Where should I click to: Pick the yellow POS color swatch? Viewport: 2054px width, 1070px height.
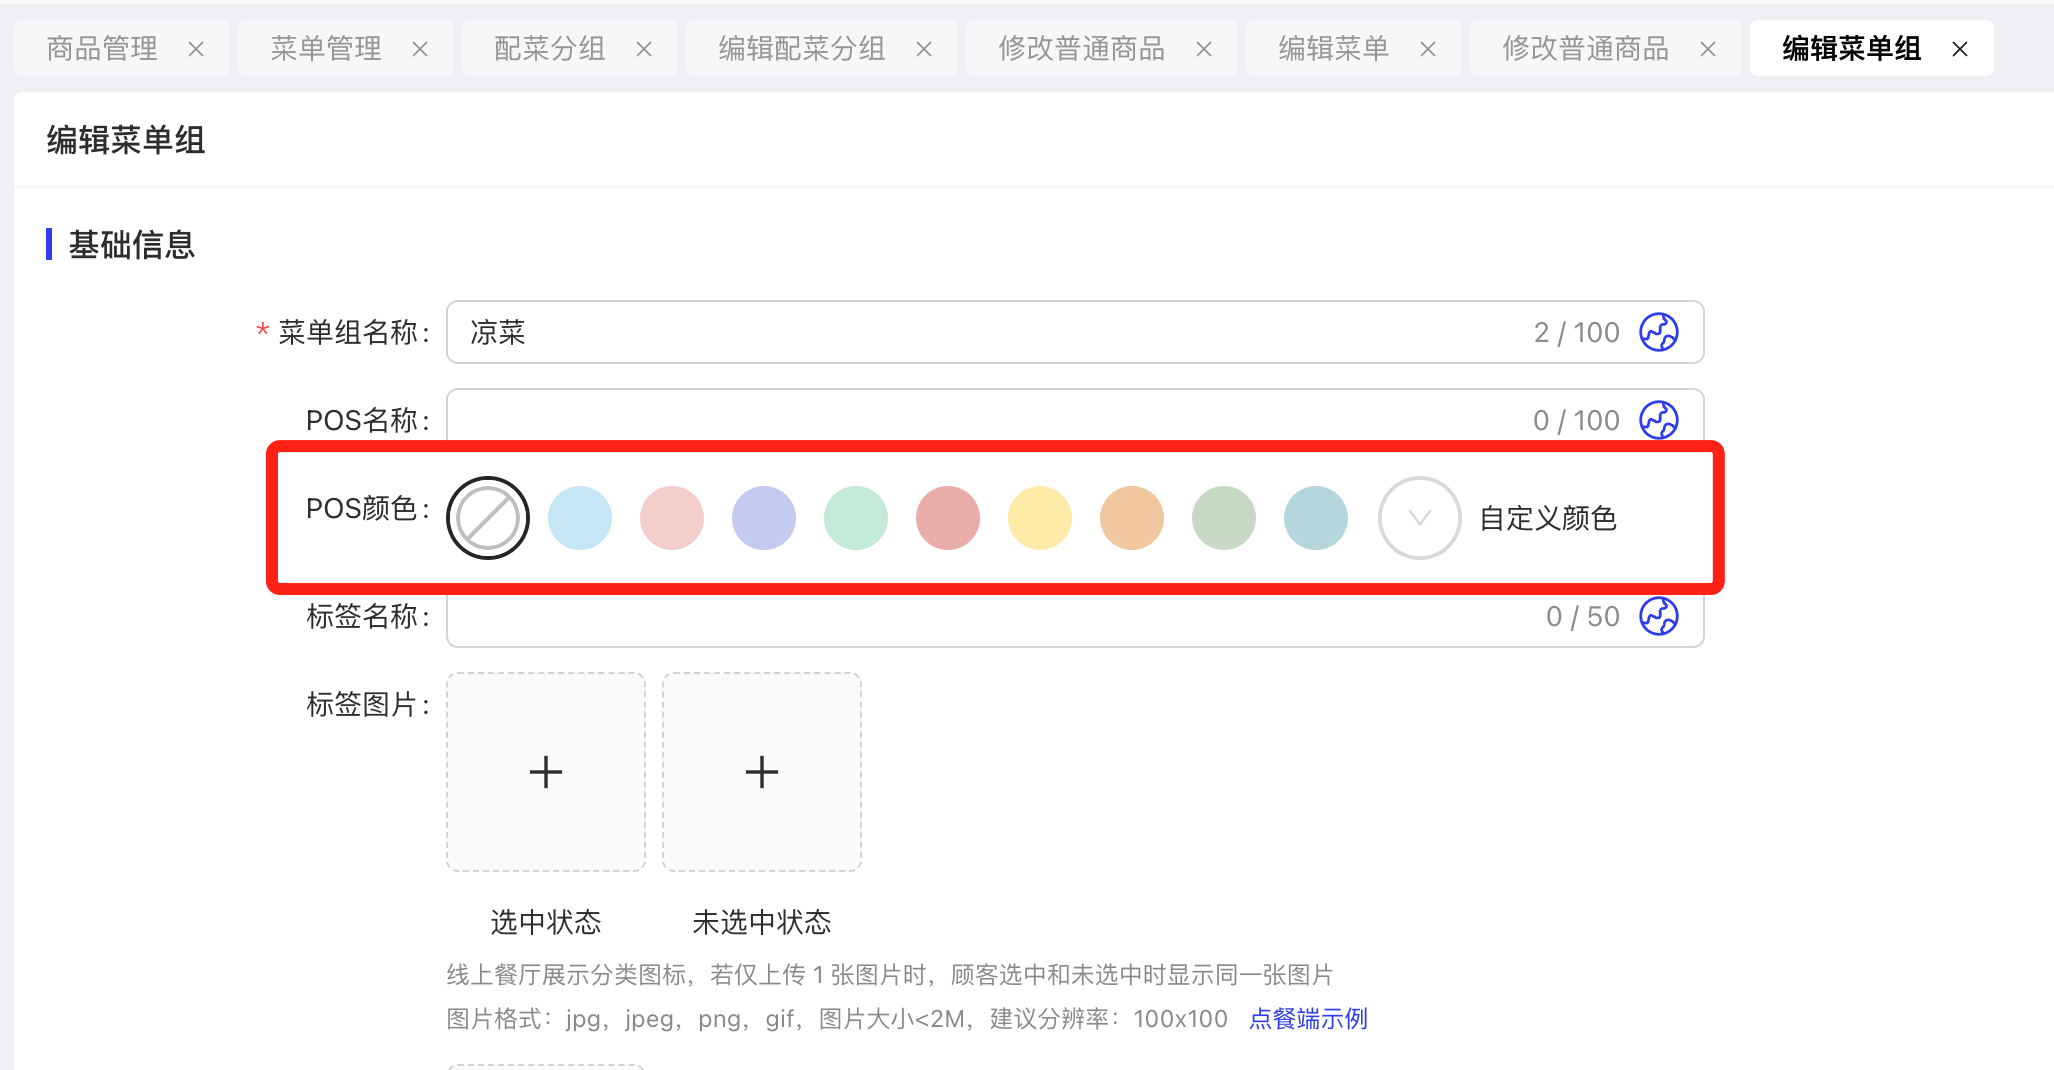(x=1040, y=518)
